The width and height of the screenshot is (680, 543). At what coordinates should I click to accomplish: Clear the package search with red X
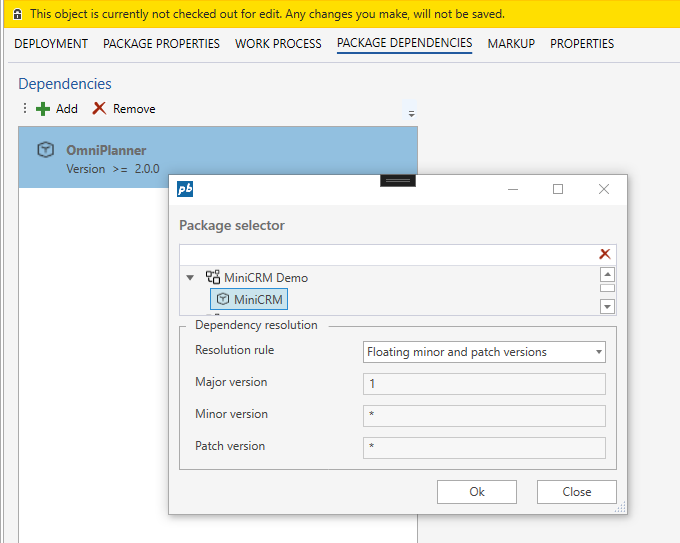(x=604, y=255)
